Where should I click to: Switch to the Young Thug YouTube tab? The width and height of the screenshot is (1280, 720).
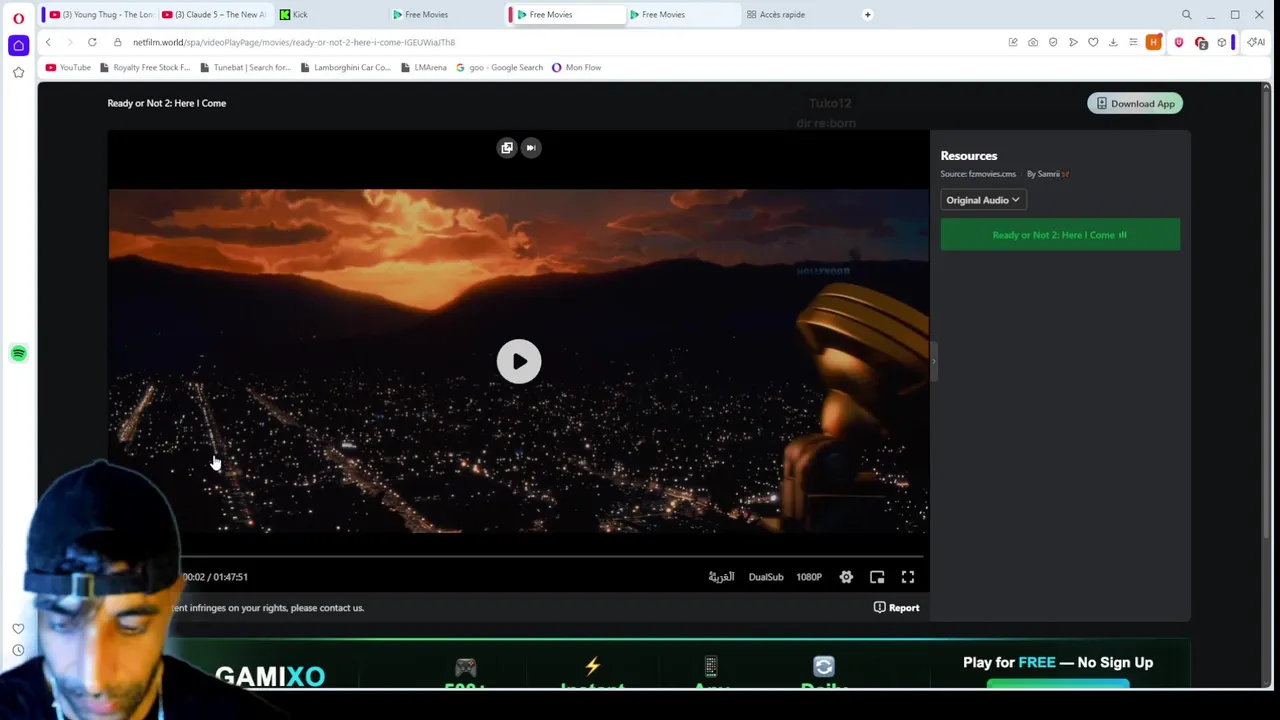(x=101, y=15)
